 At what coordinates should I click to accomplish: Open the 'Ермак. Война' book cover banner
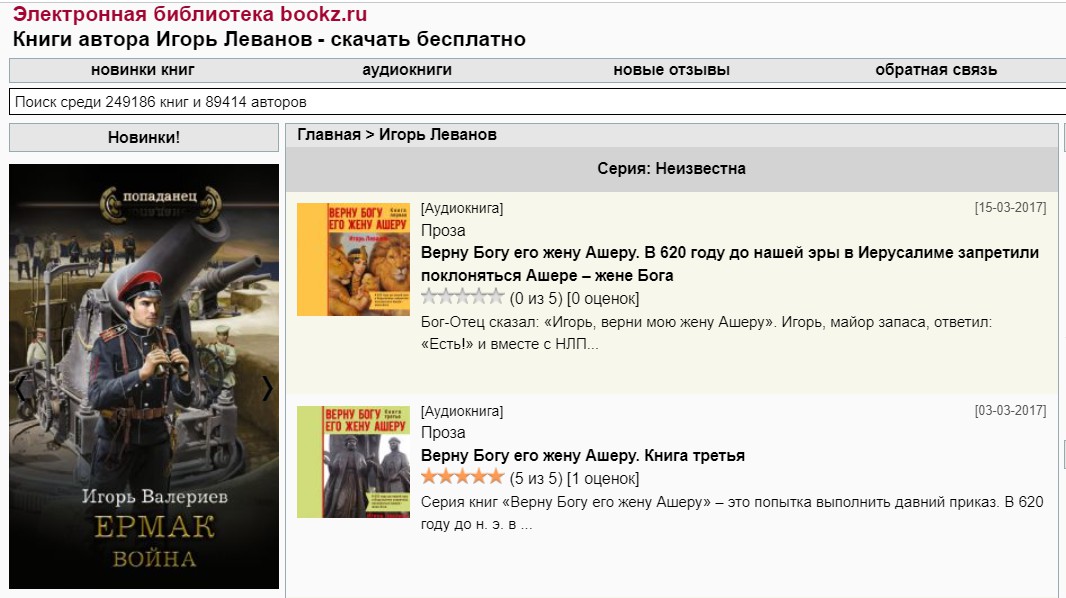pyautogui.click(x=144, y=376)
